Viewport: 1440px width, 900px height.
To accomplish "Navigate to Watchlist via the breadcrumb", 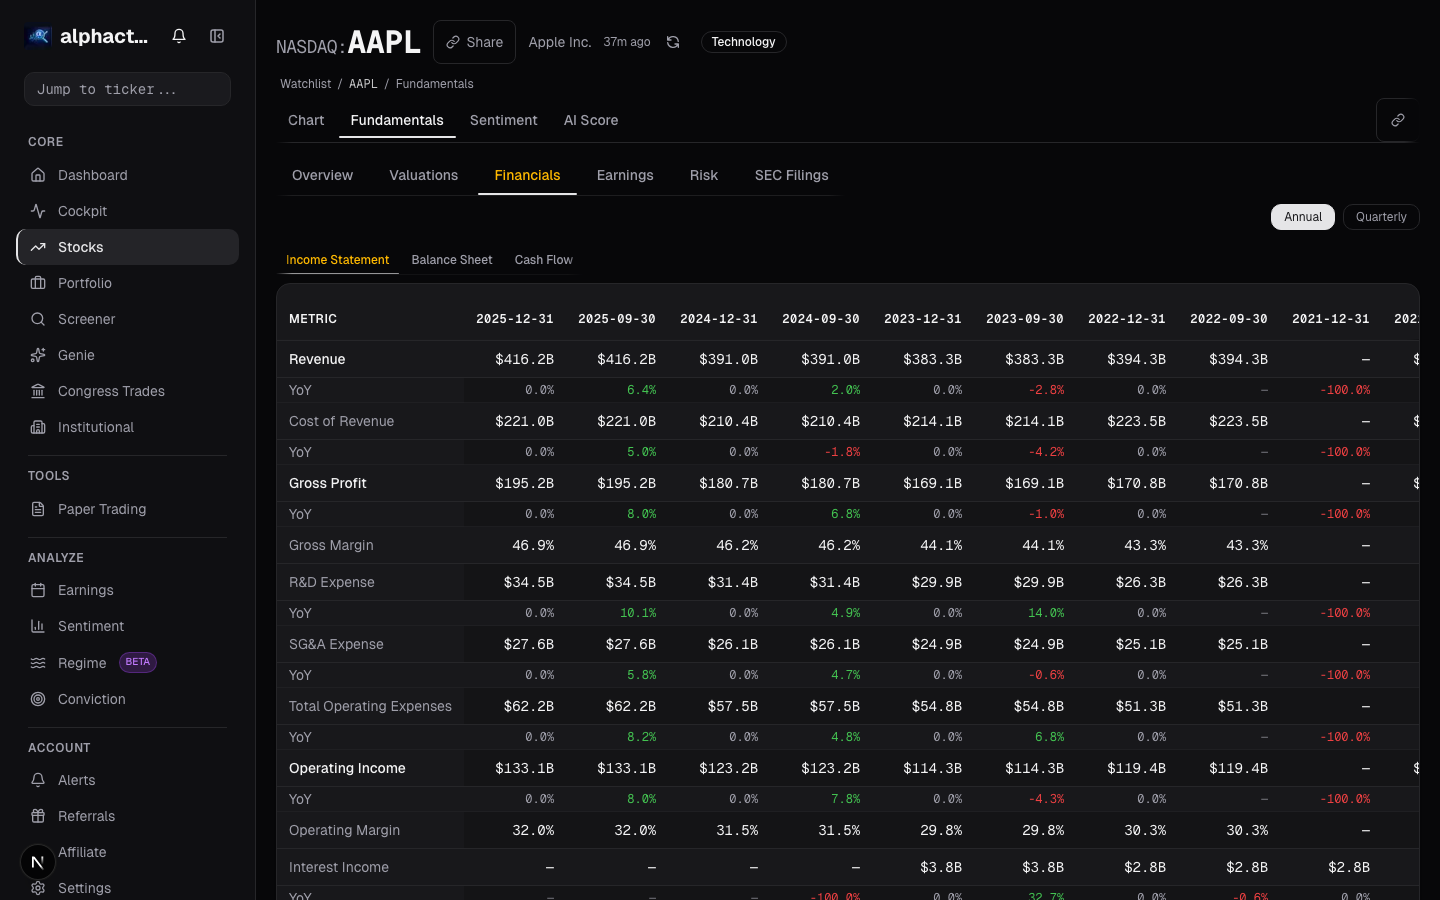I will 305,83.
